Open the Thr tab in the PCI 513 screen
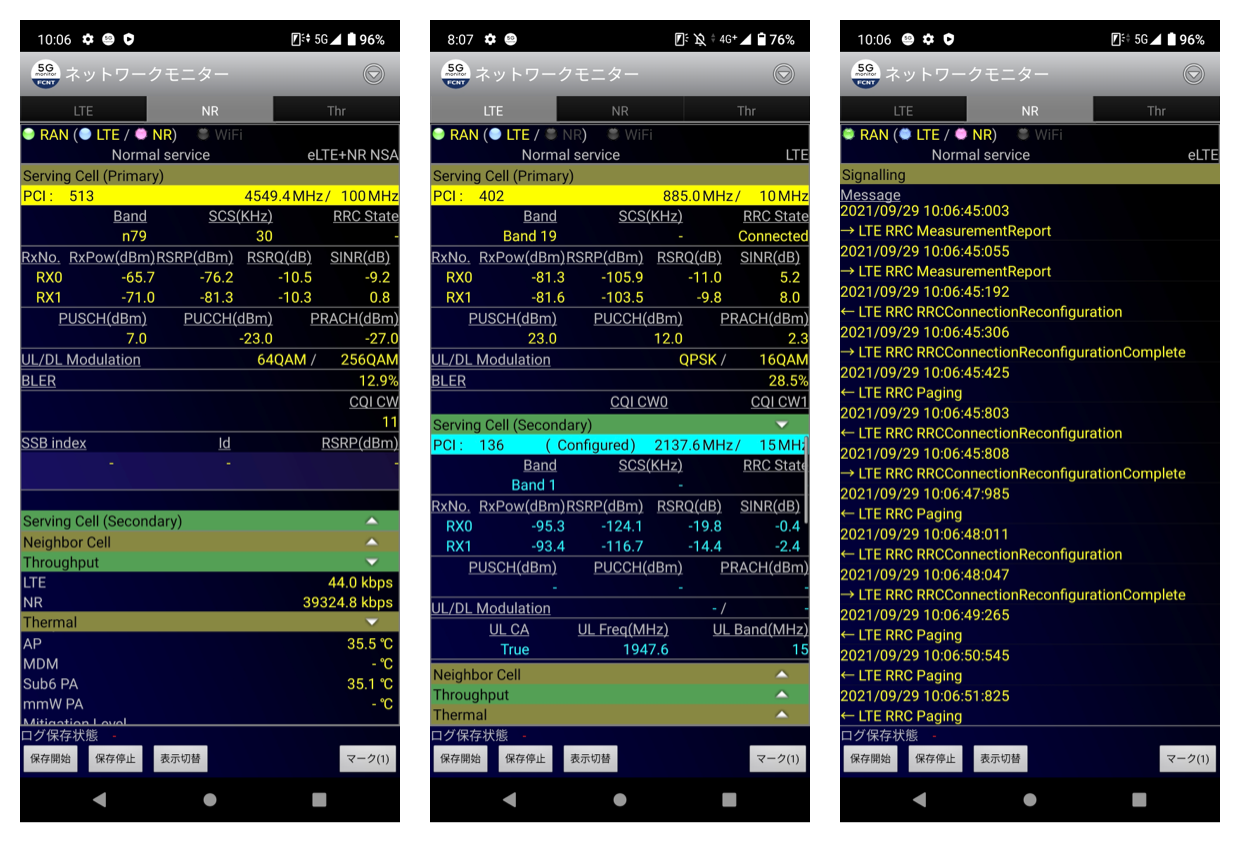This screenshot has width=1240, height=844. tap(336, 110)
